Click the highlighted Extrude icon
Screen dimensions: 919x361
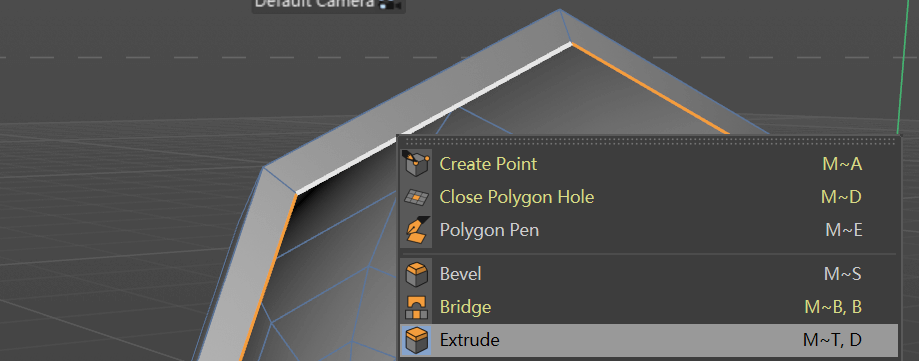click(416, 340)
